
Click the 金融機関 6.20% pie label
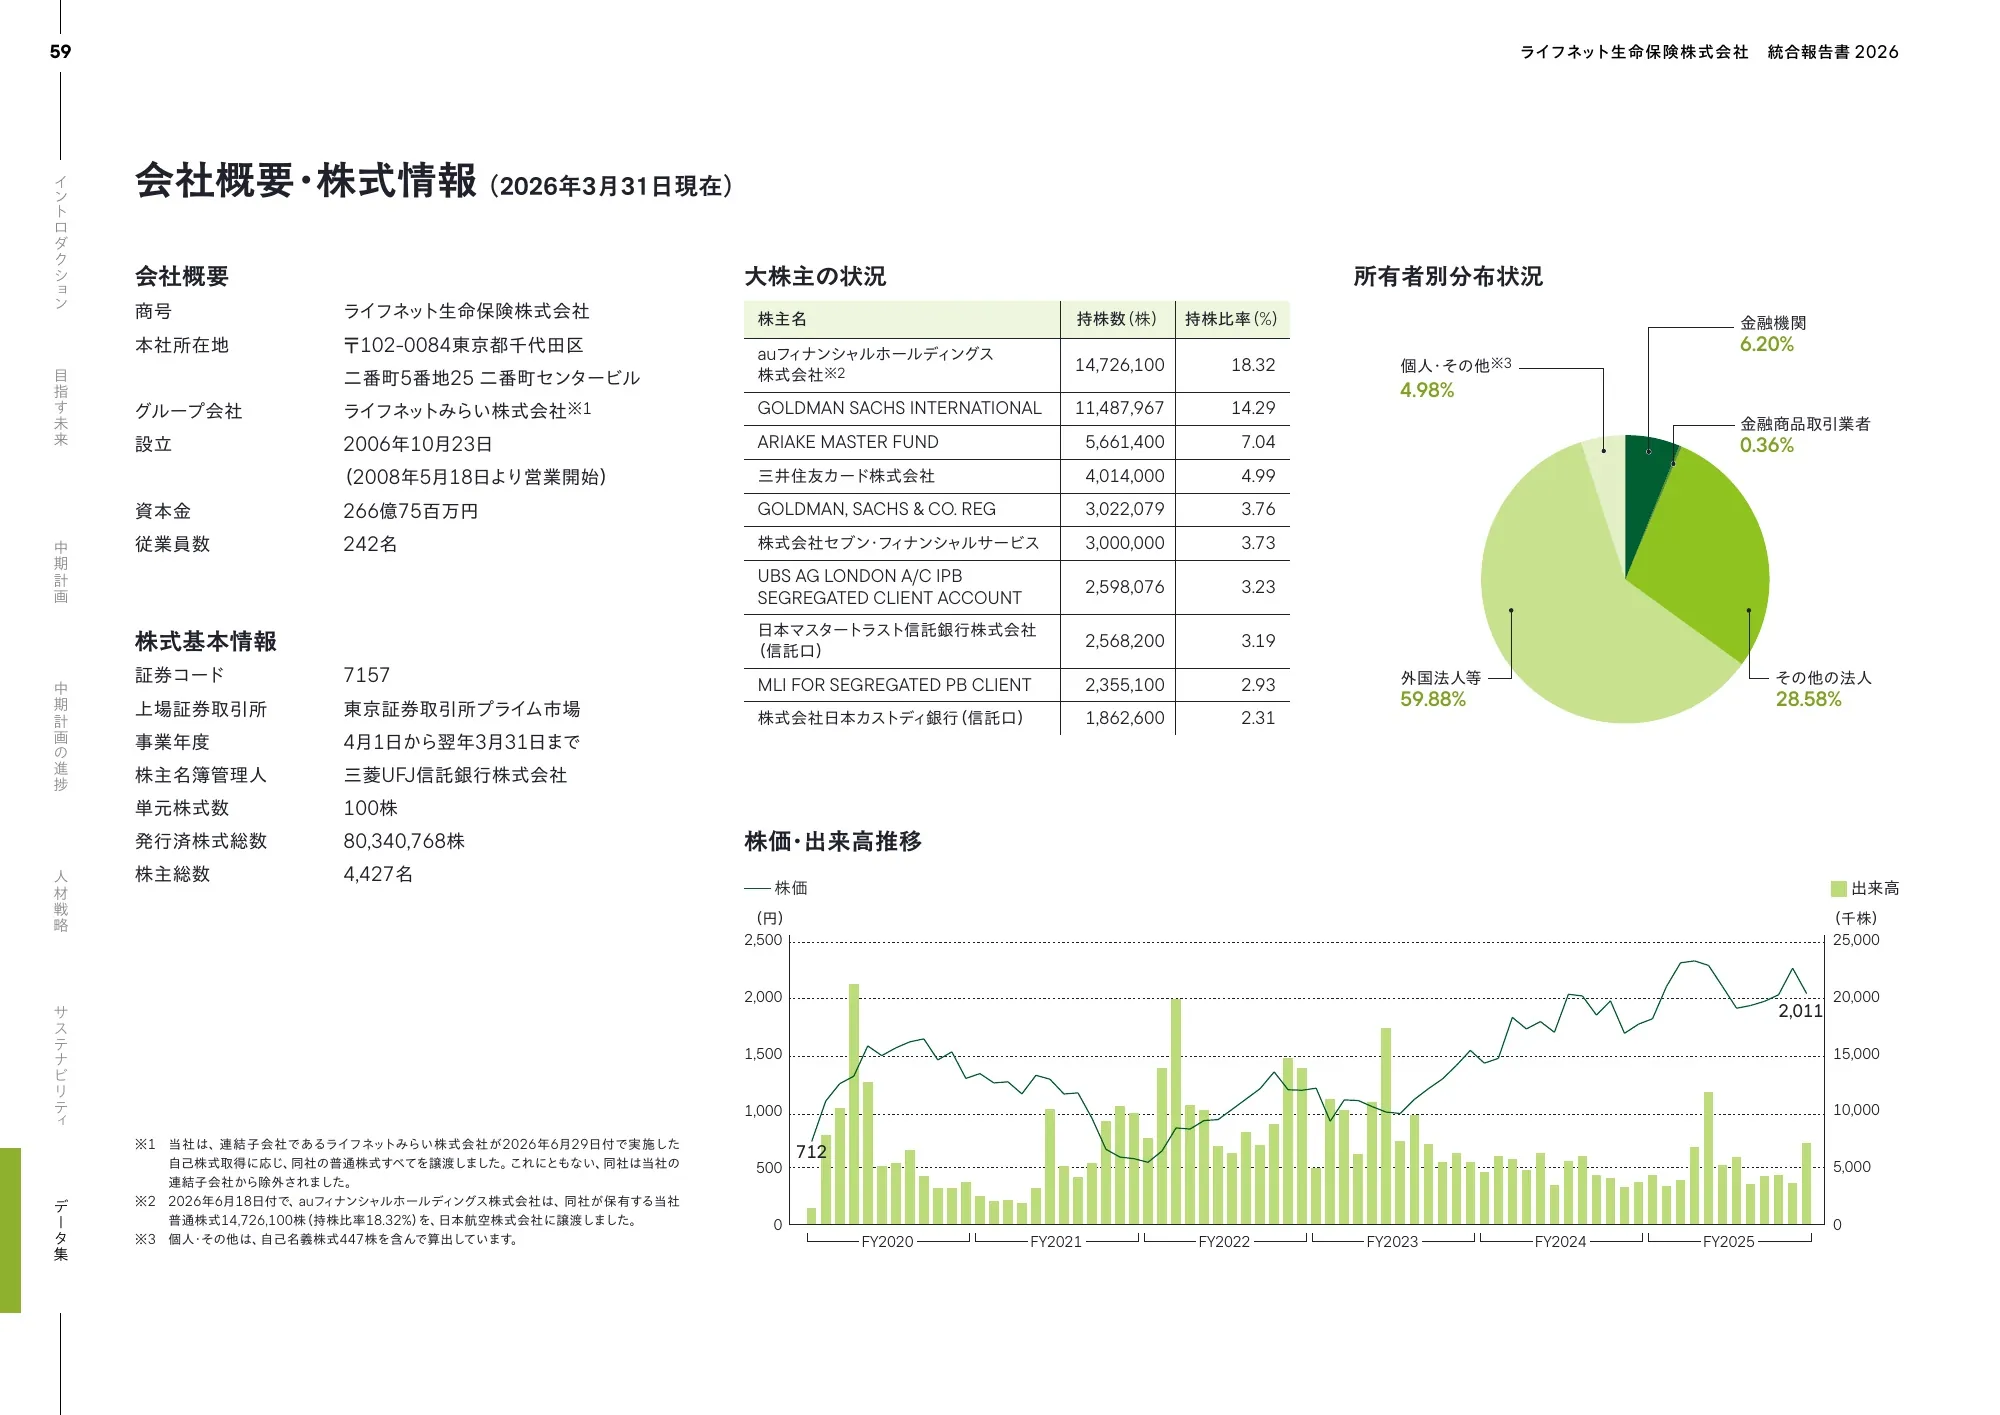[1773, 334]
